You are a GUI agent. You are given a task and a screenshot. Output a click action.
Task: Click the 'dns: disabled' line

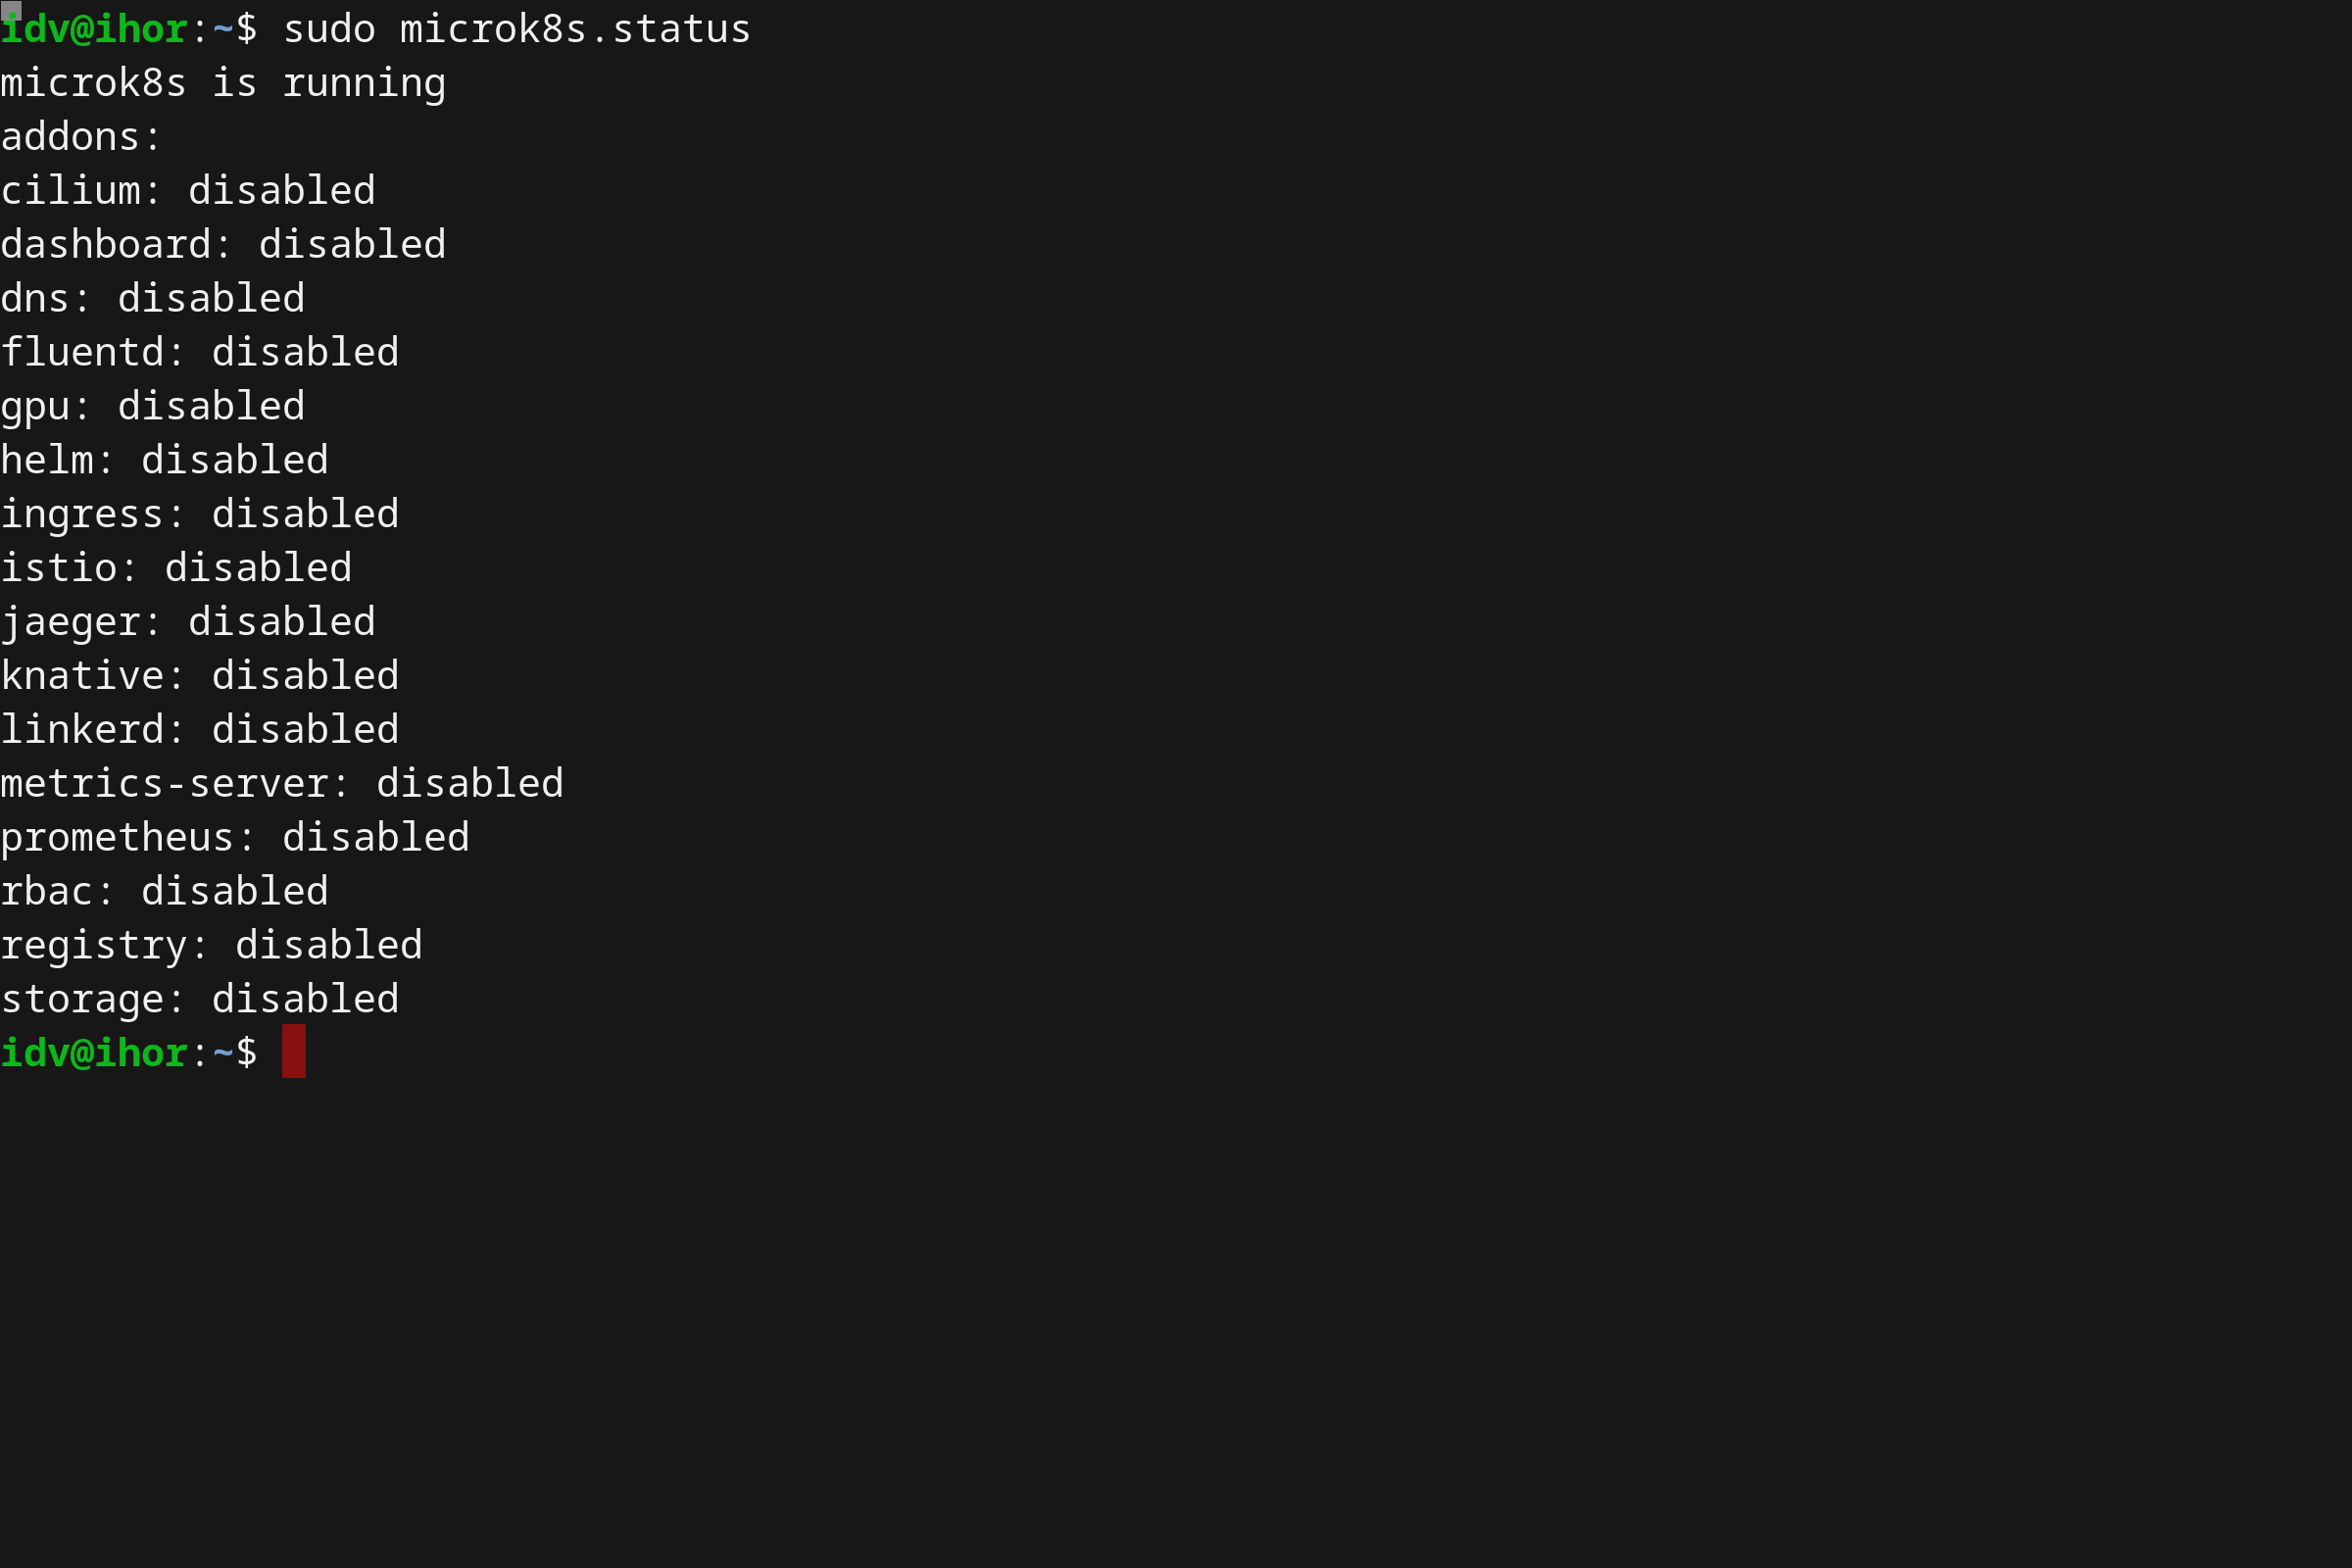[153, 299]
